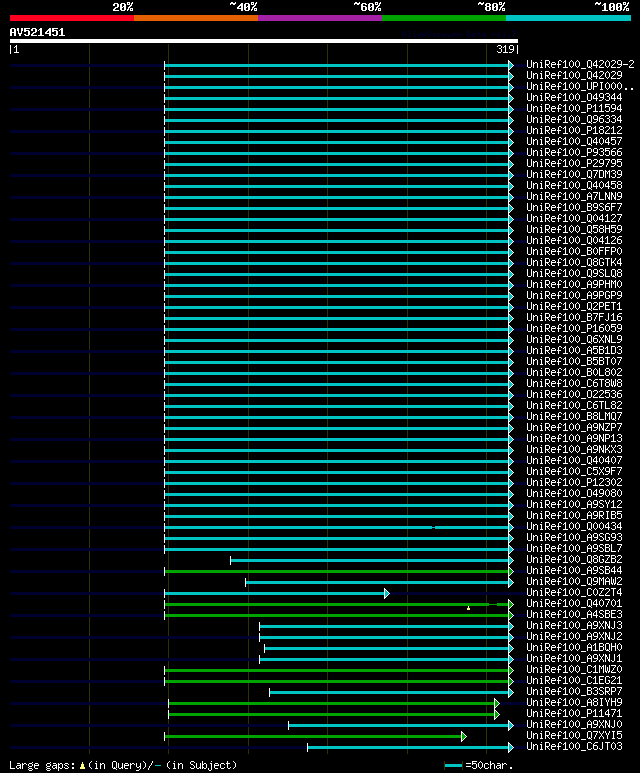Viewport: 640px width, 773px height.
Task: Open the UniRef100_Q40407 entry
Action: 574,460
